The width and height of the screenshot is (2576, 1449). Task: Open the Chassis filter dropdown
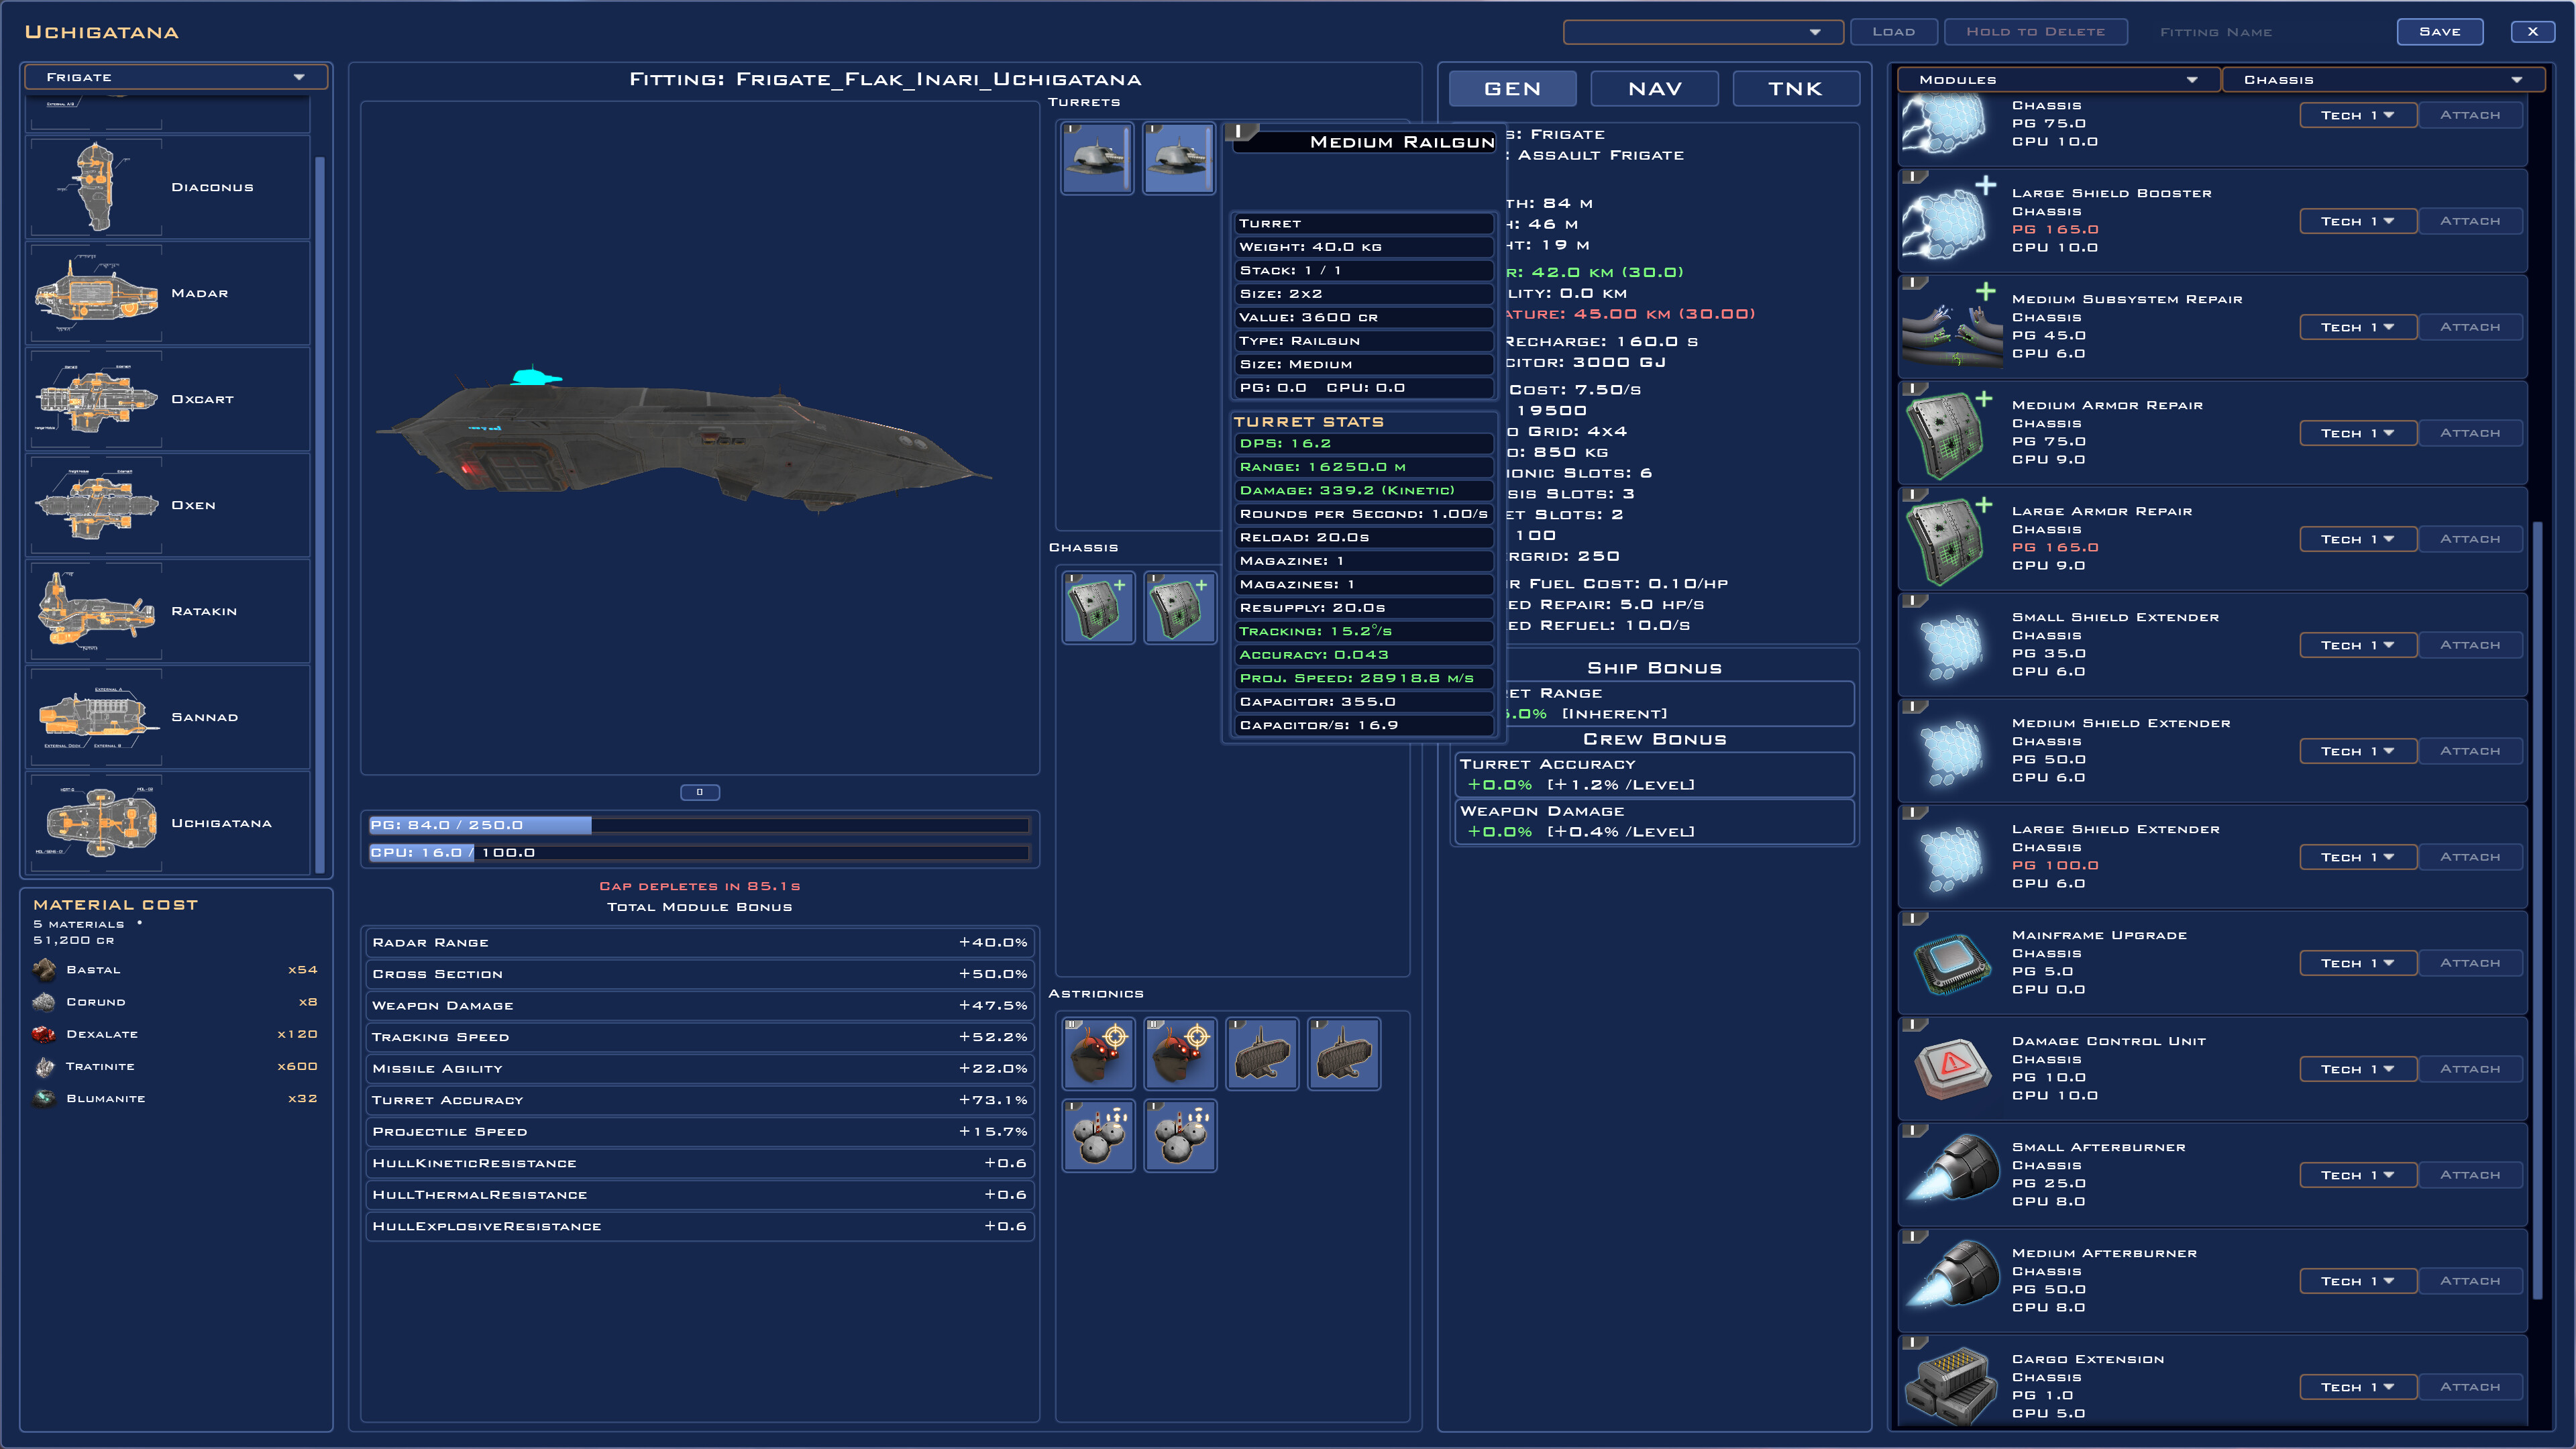click(2383, 80)
